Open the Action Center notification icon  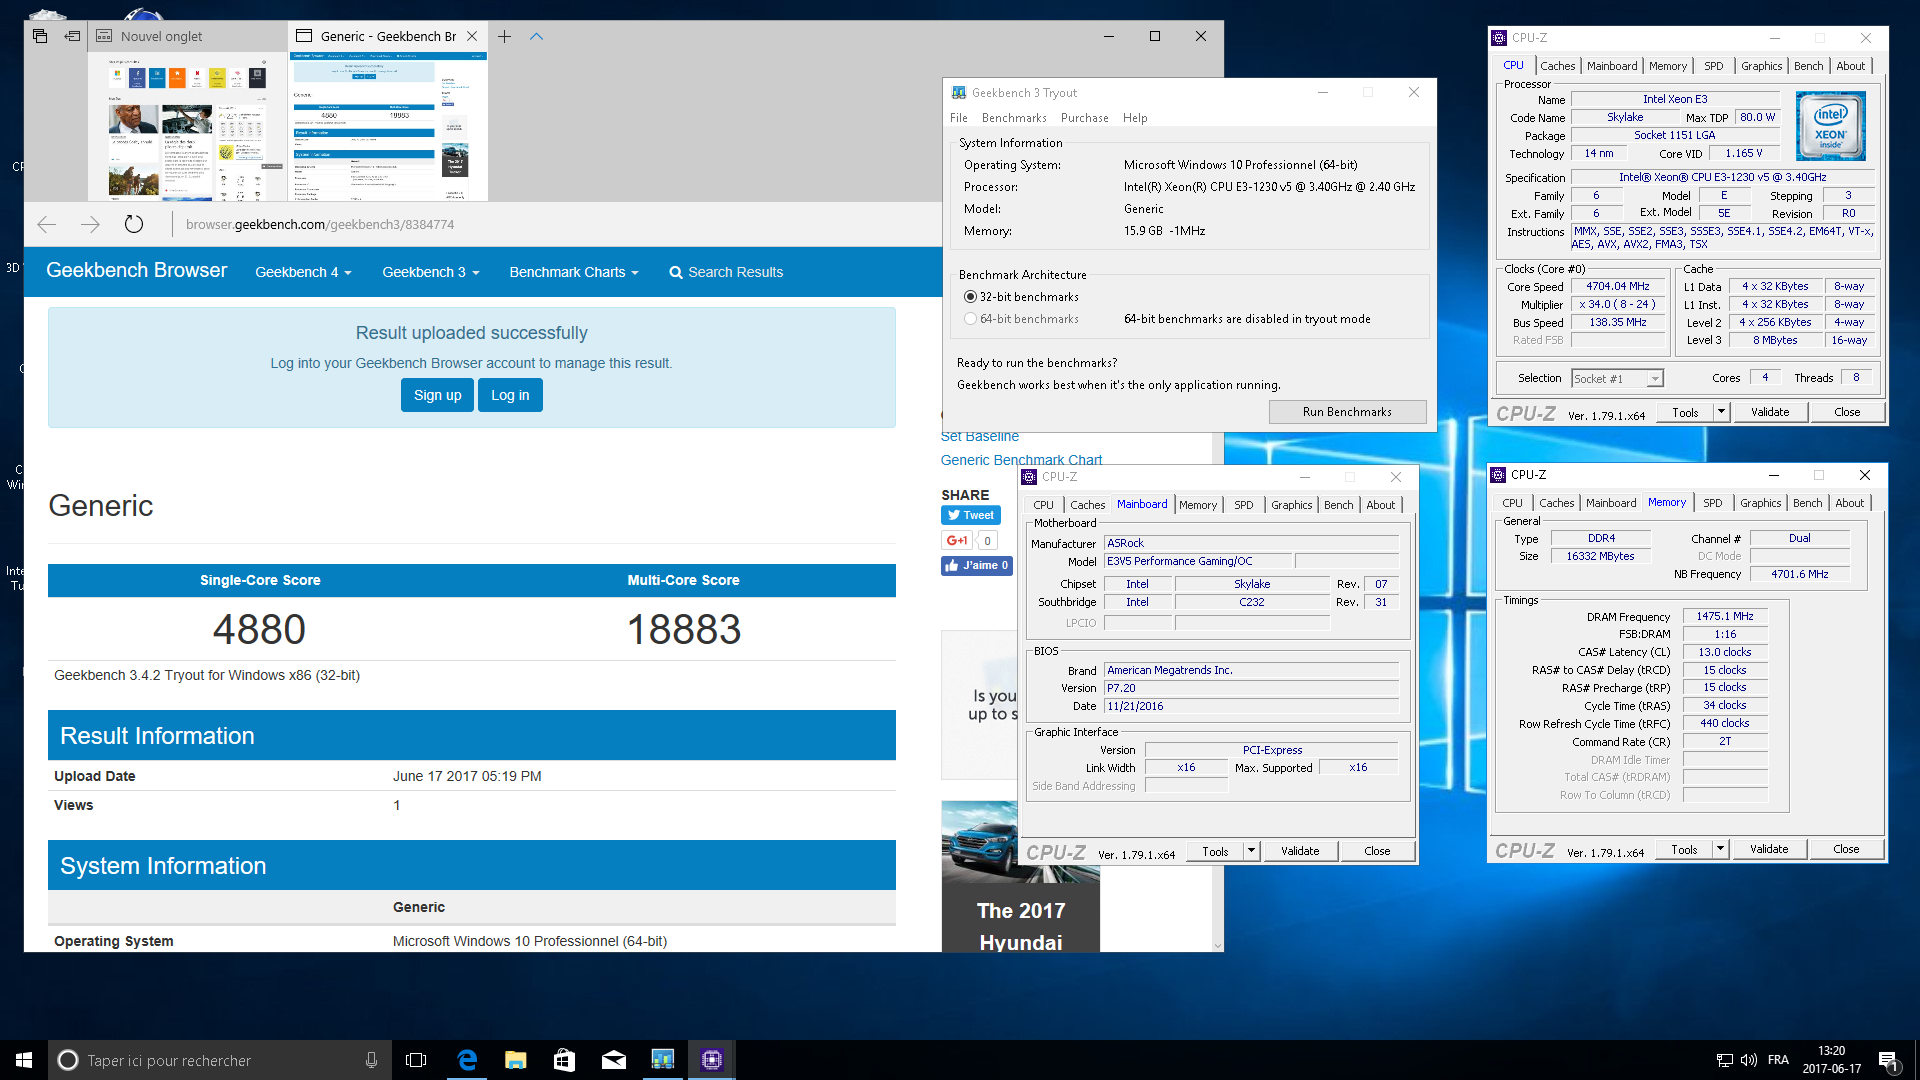pyautogui.click(x=1888, y=1060)
